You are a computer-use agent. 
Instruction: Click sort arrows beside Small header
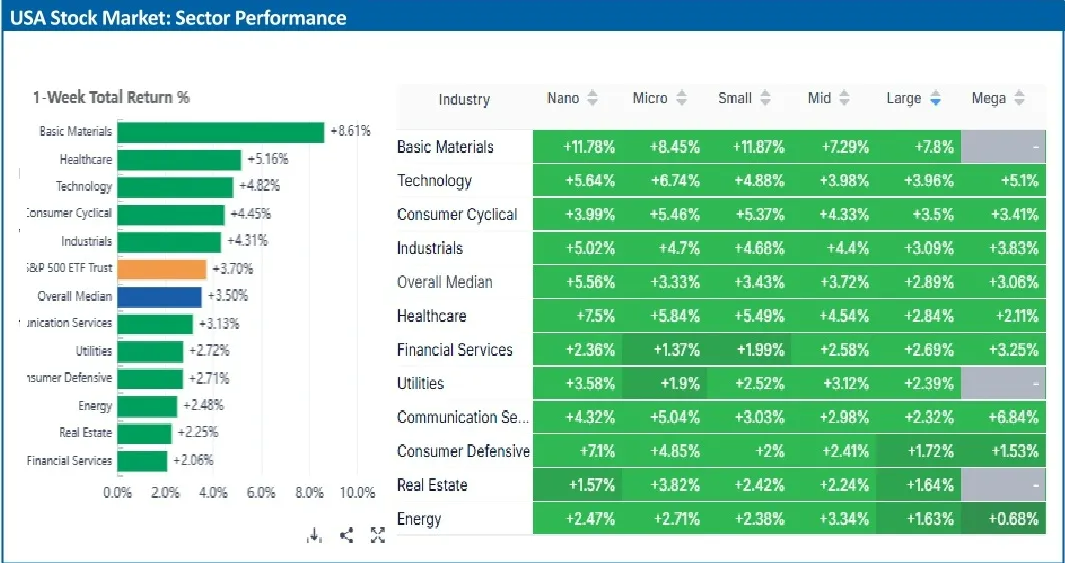pyautogui.click(x=765, y=99)
